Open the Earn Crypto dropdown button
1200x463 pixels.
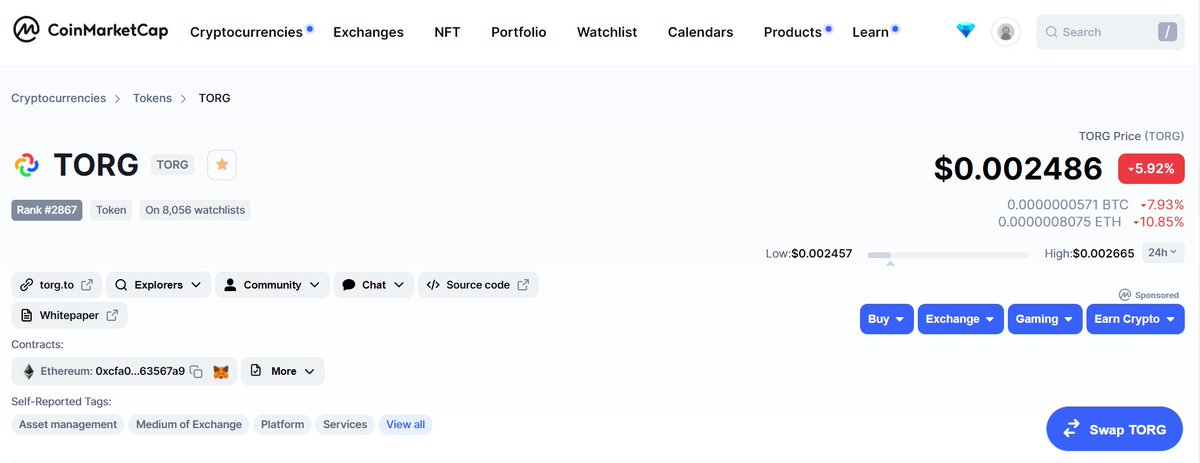[1135, 319]
